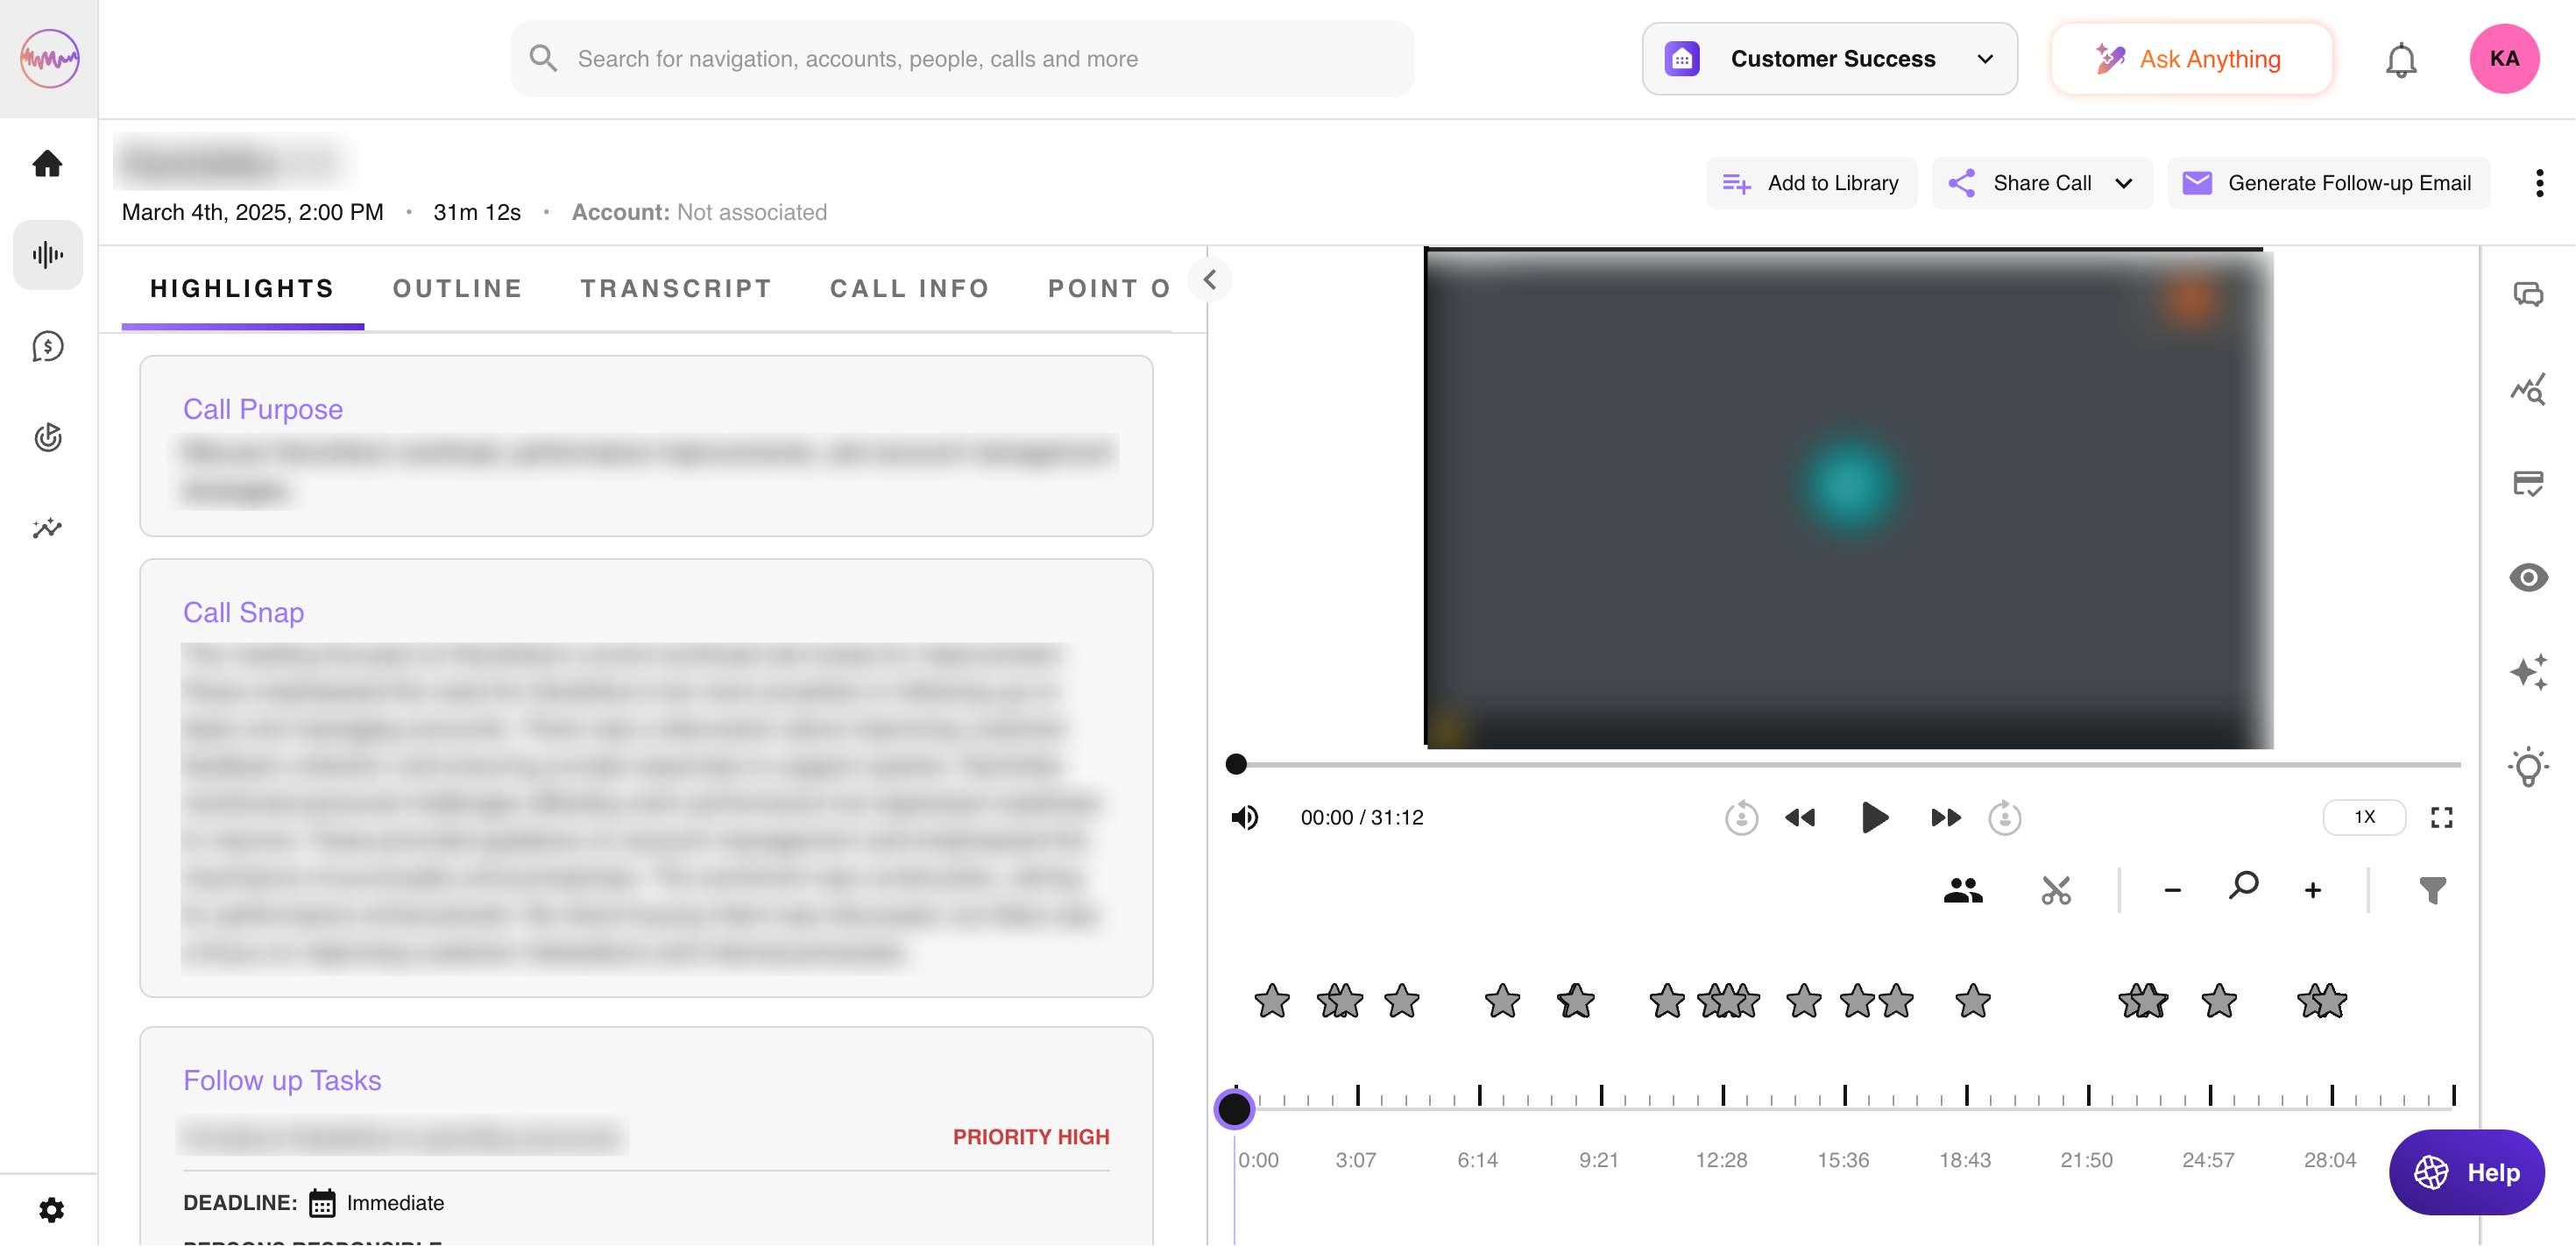This screenshot has height=1246, width=2576.
Task: Click the search input field
Action: tap(962, 59)
